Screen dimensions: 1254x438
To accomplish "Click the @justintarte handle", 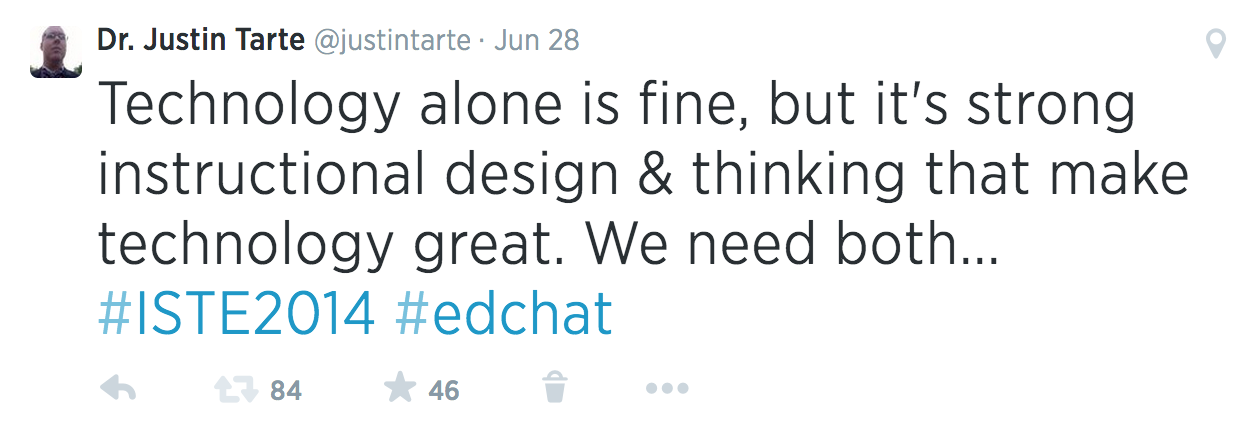I will [x=390, y=42].
